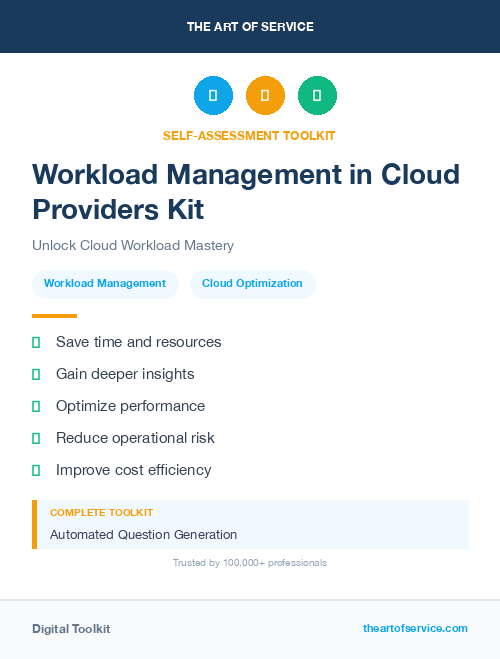Click the Unlock Cloud Workload Mastery subtitle
500x659 pixels.
pos(133,245)
